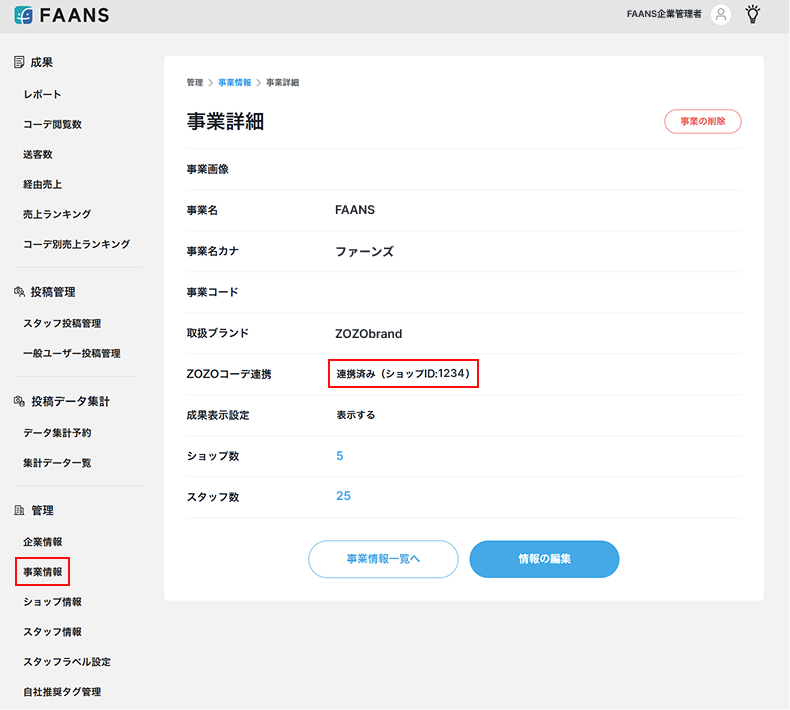The image size is (790, 710).
Task: Open the user profile avatar icon
Action: (720, 15)
